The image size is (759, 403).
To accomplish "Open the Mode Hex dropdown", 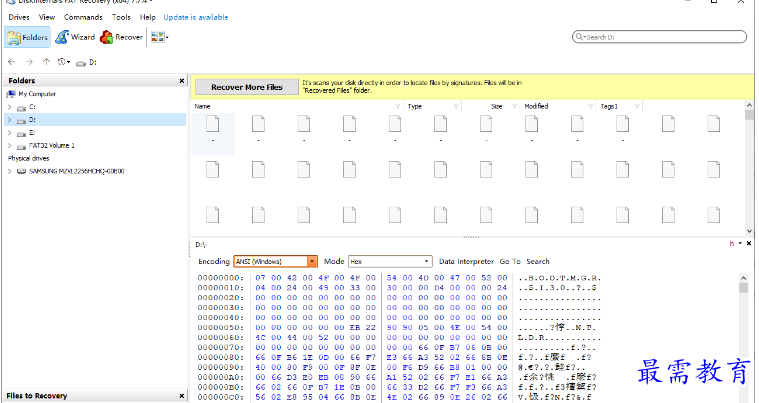I will click(x=390, y=261).
